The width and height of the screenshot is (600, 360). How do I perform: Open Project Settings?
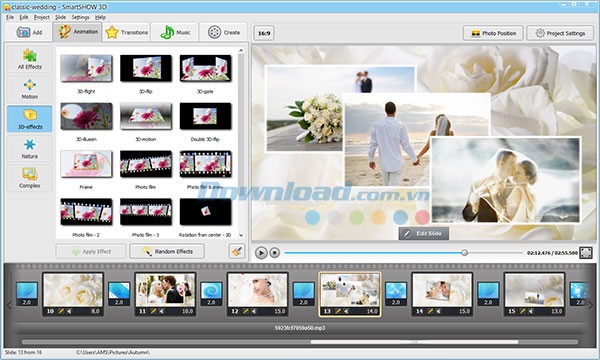560,33
